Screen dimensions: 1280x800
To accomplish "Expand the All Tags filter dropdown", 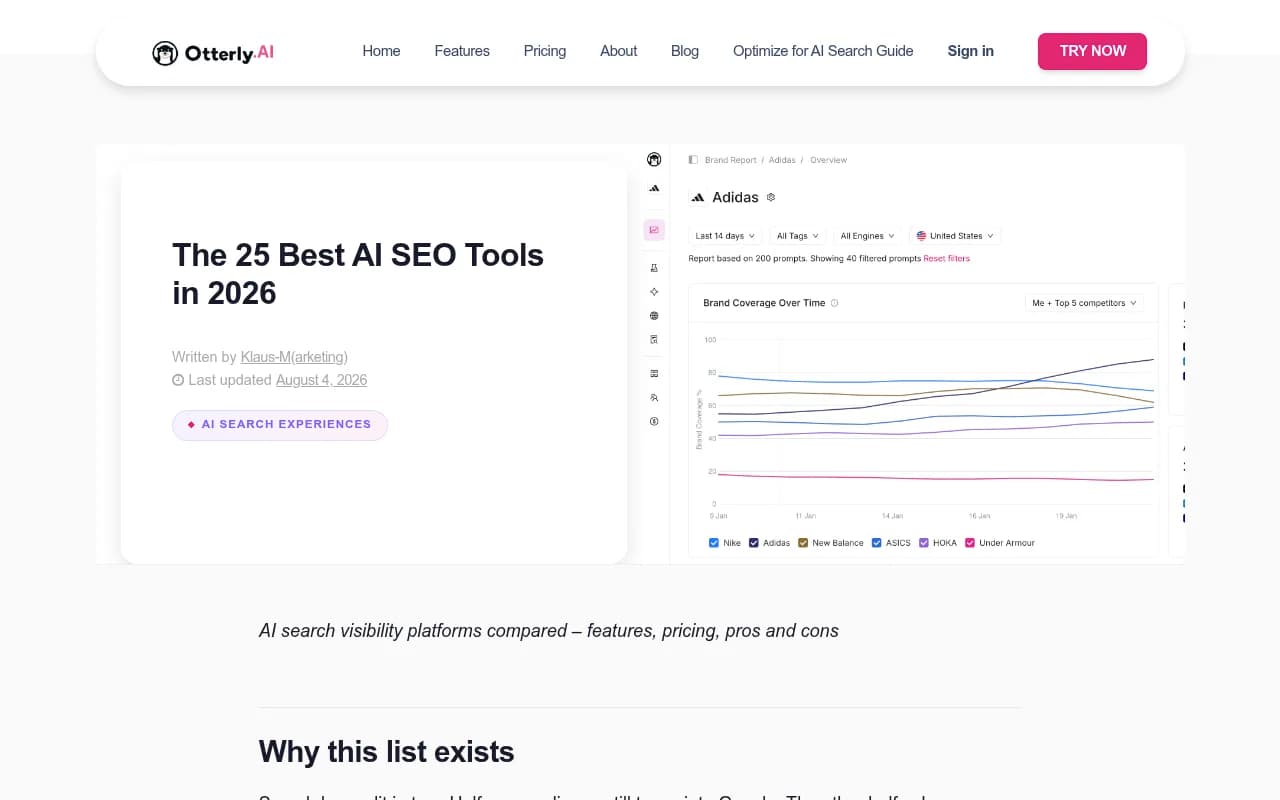I will [798, 236].
